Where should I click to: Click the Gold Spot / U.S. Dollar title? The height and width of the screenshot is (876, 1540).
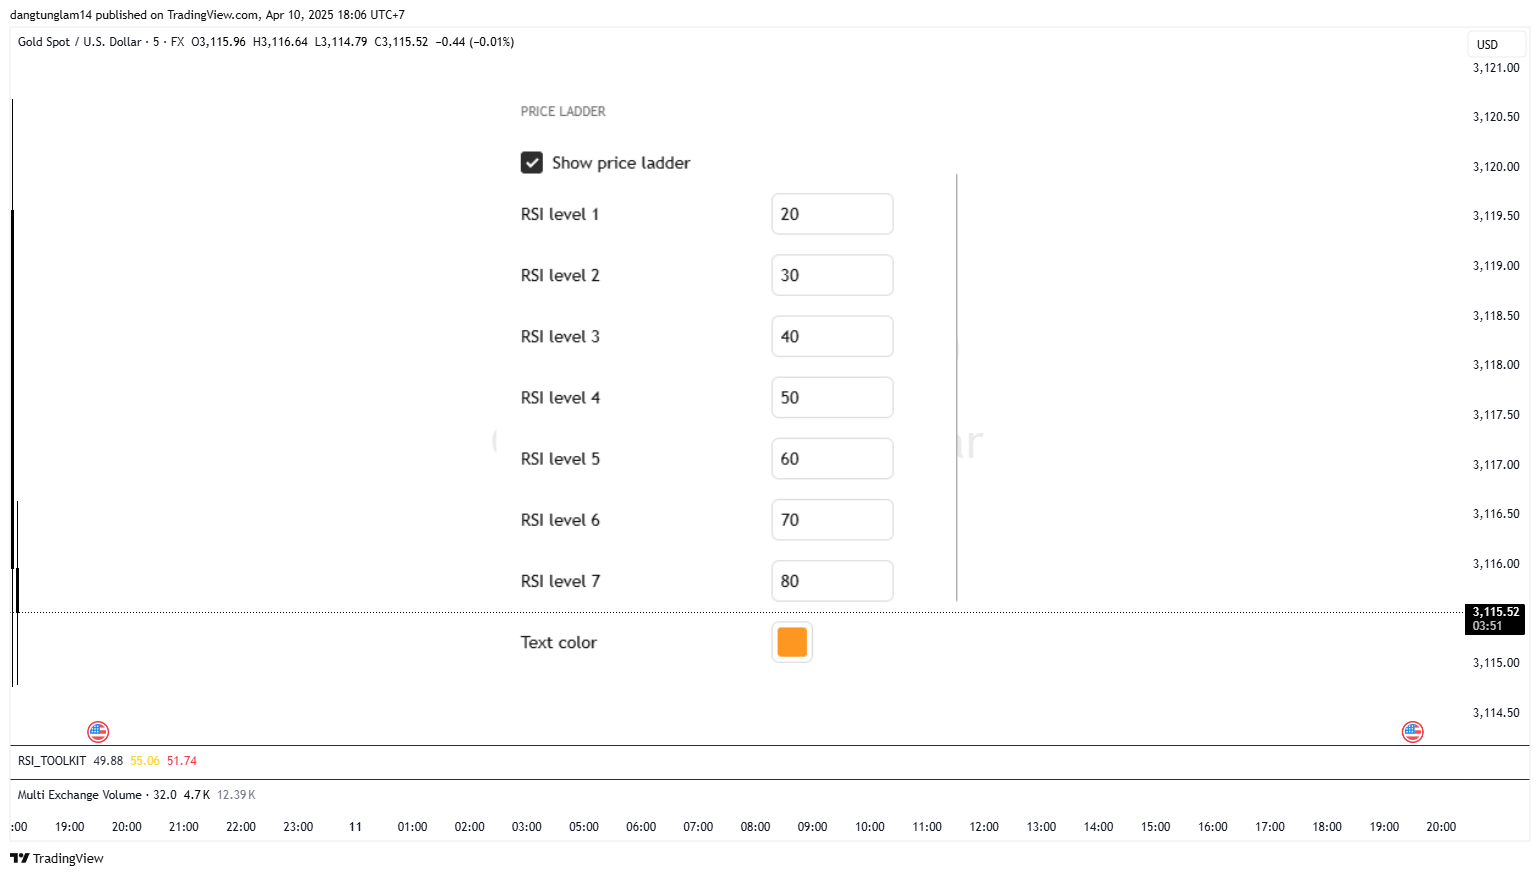[x=80, y=42]
